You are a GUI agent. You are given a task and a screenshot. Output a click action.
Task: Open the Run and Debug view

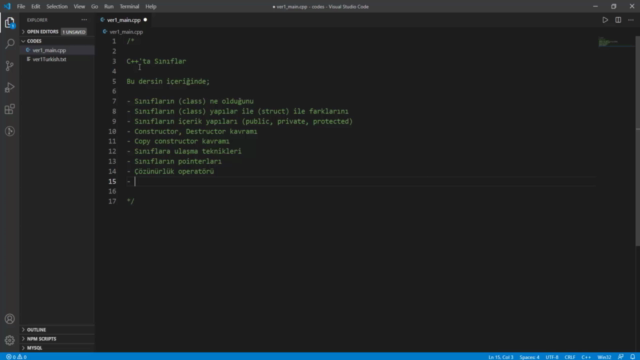(x=10, y=87)
